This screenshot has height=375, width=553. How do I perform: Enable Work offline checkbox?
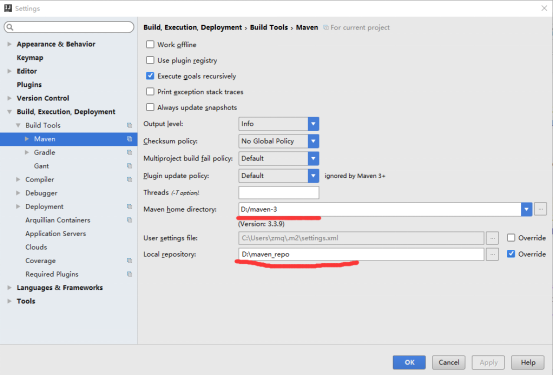[150, 44]
